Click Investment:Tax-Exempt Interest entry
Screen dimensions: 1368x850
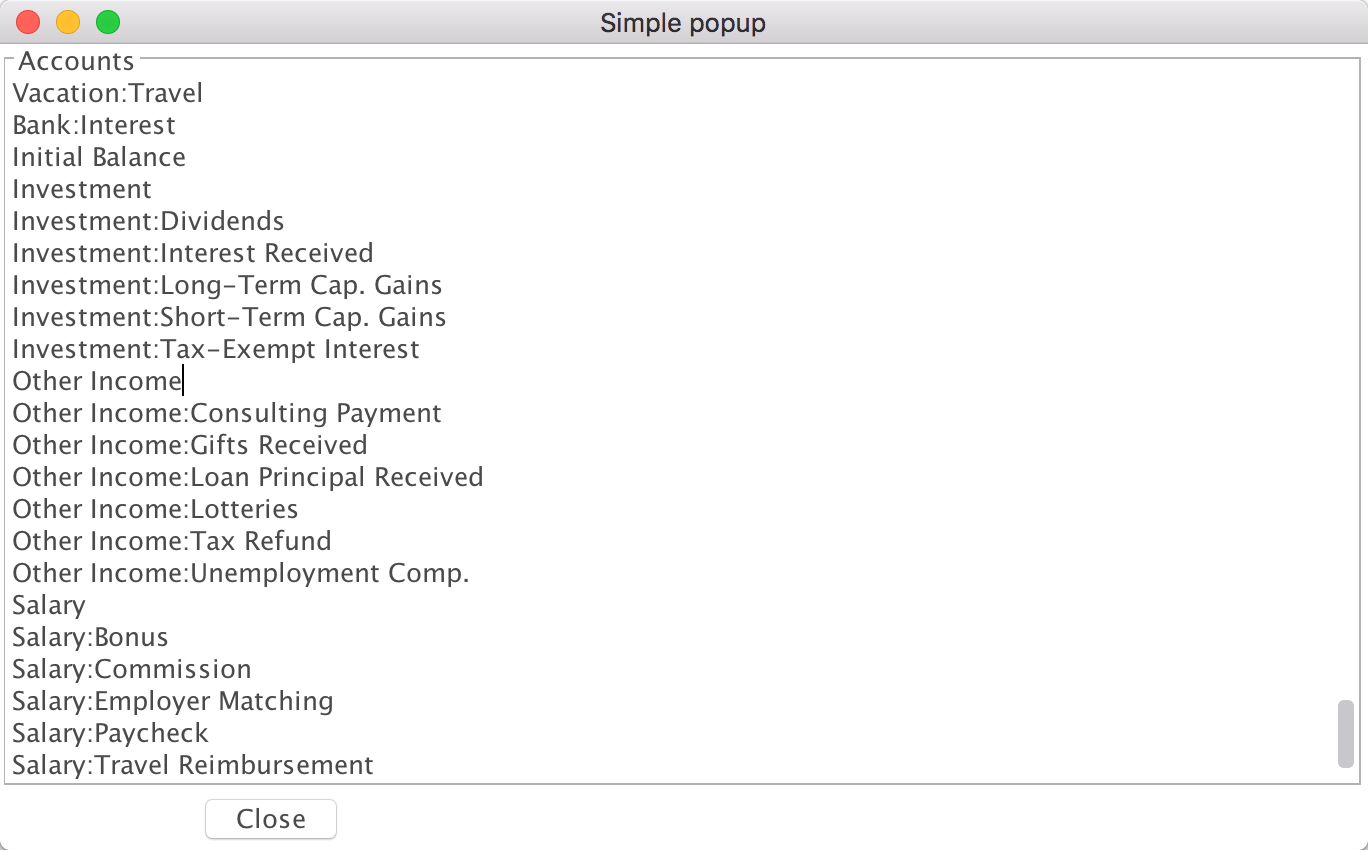[x=216, y=349]
